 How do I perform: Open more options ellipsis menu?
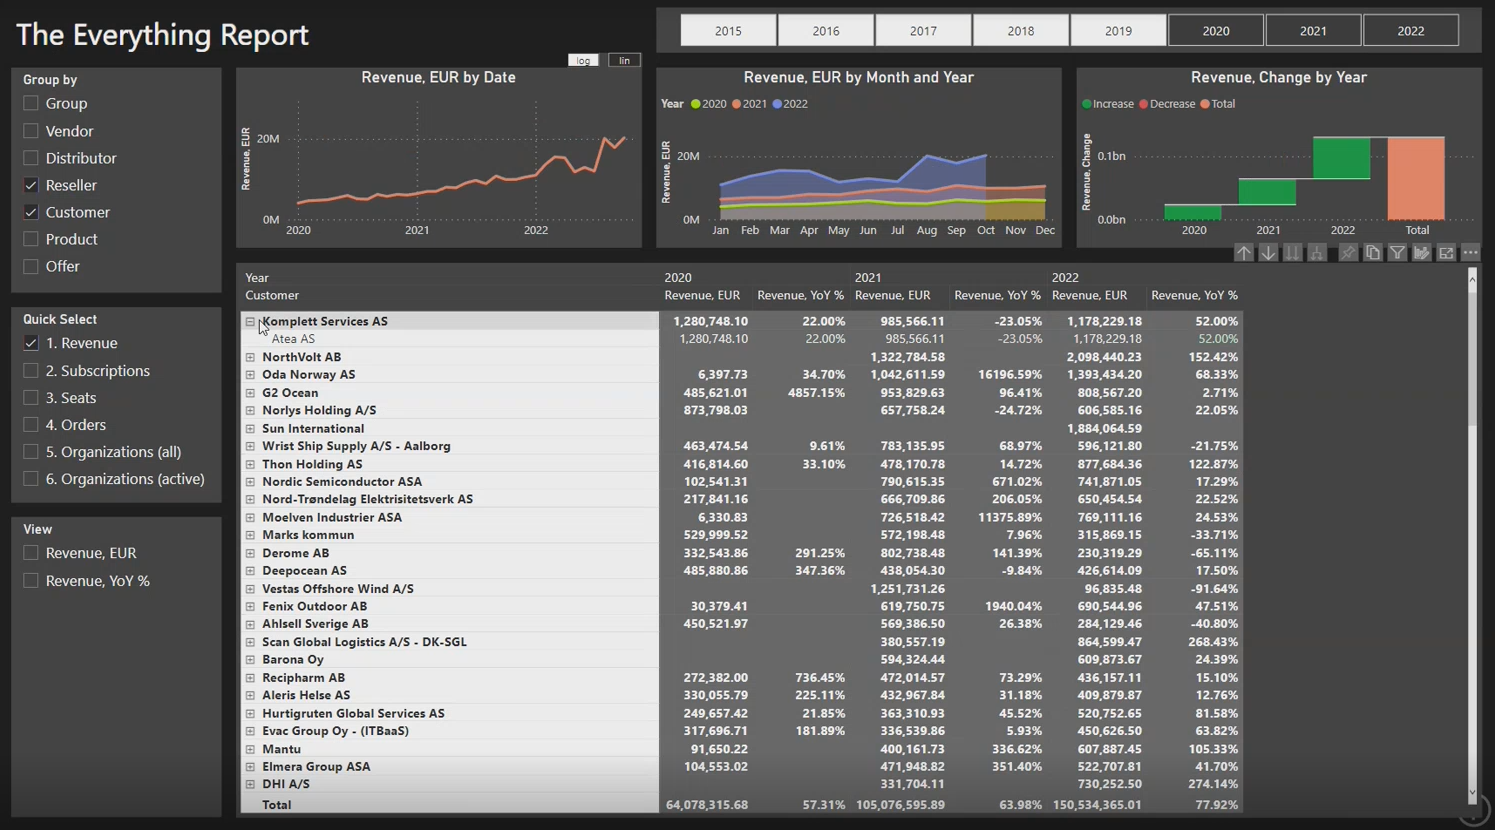click(1471, 254)
